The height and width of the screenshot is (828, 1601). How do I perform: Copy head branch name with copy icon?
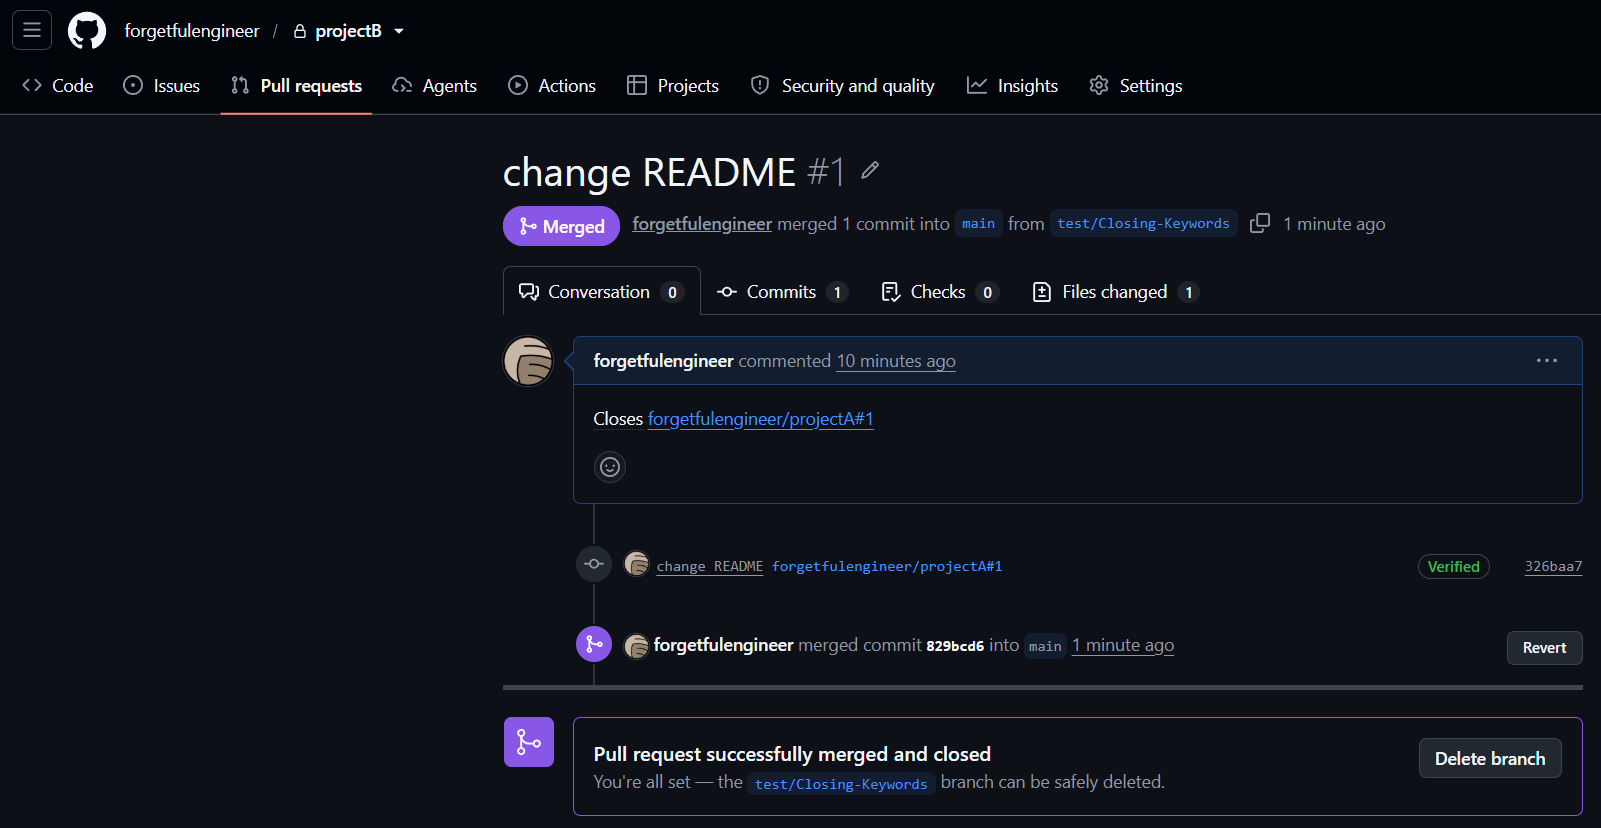[x=1260, y=223]
